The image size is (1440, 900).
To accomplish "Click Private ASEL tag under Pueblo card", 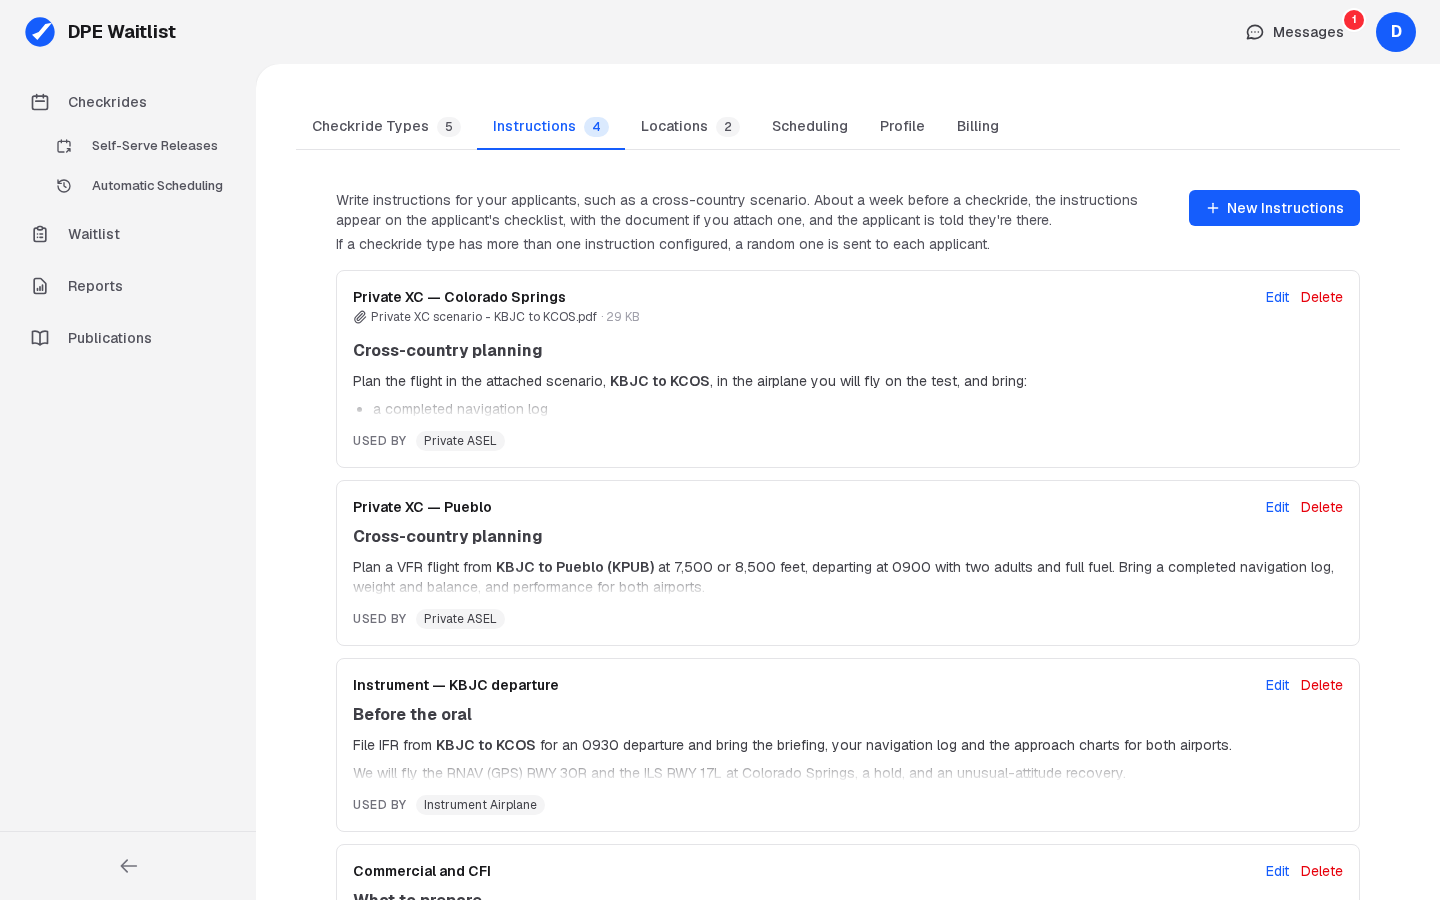I will tap(460, 619).
